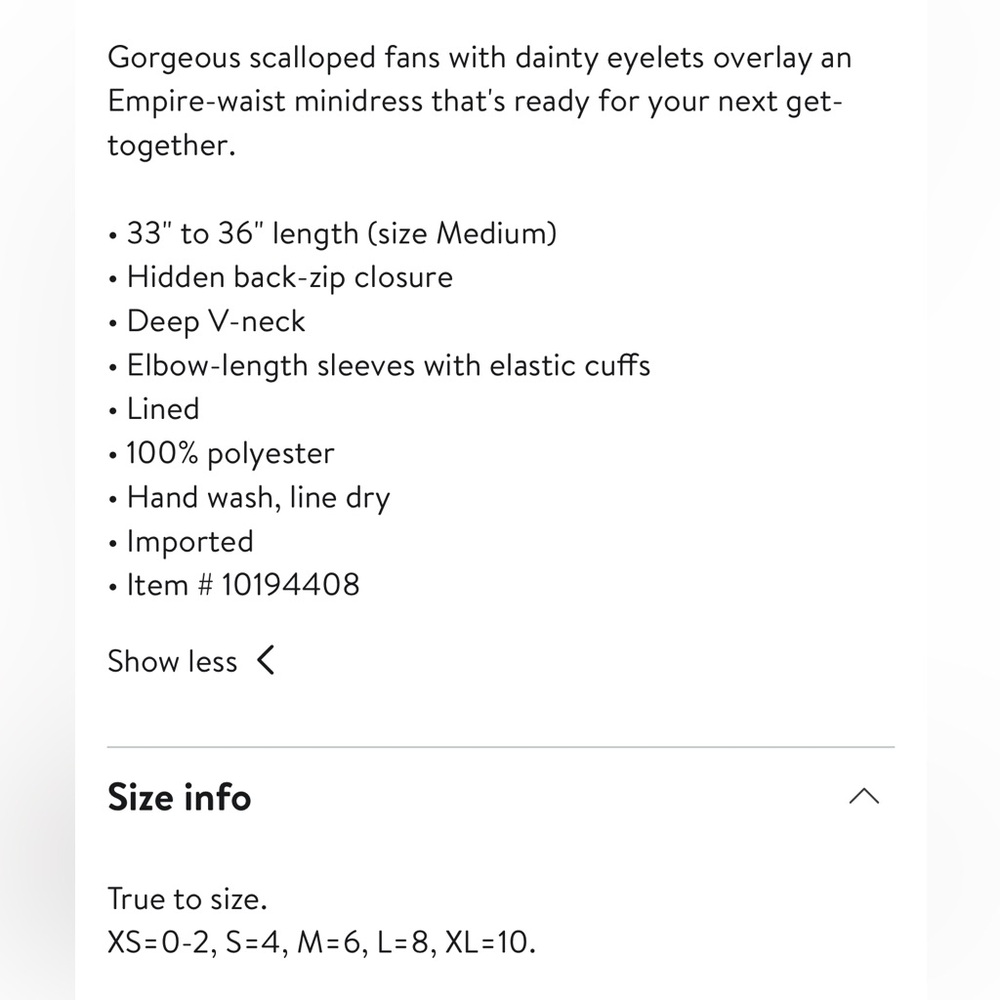Click the divider line above Size info
The width and height of the screenshot is (1000, 1000).
501,747
